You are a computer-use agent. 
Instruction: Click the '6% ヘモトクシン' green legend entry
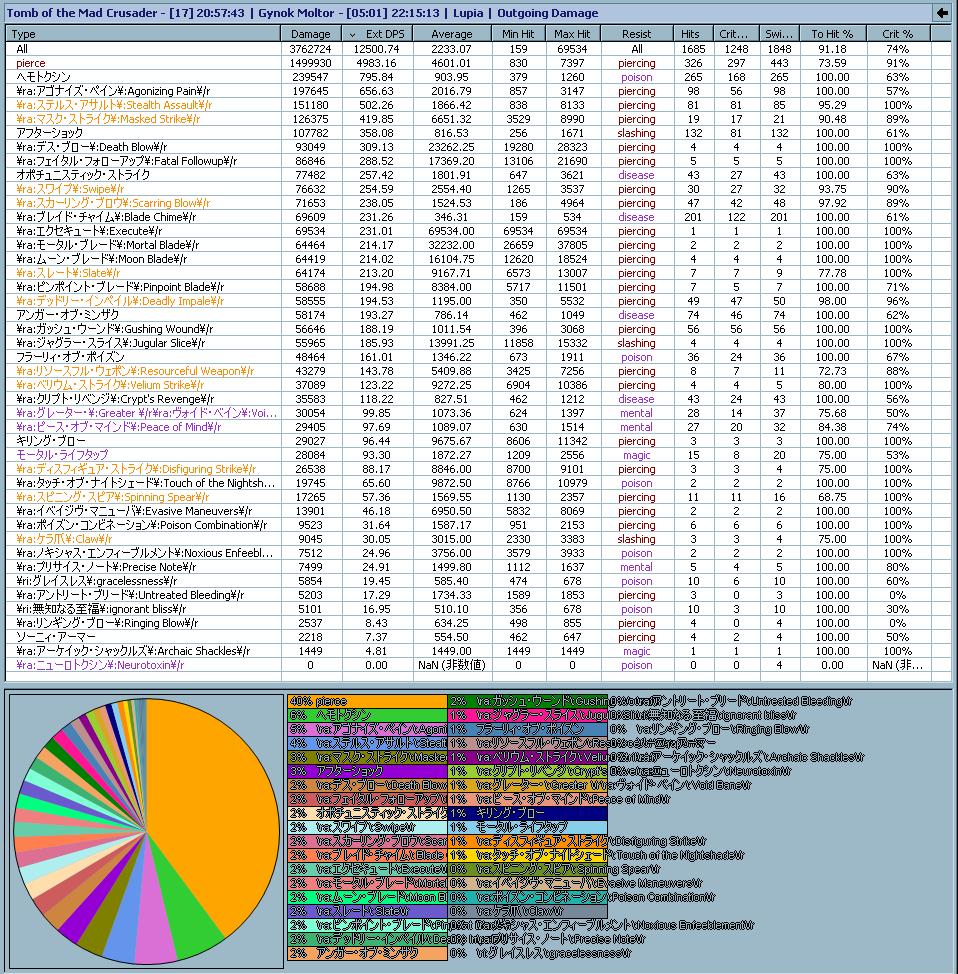coord(367,715)
